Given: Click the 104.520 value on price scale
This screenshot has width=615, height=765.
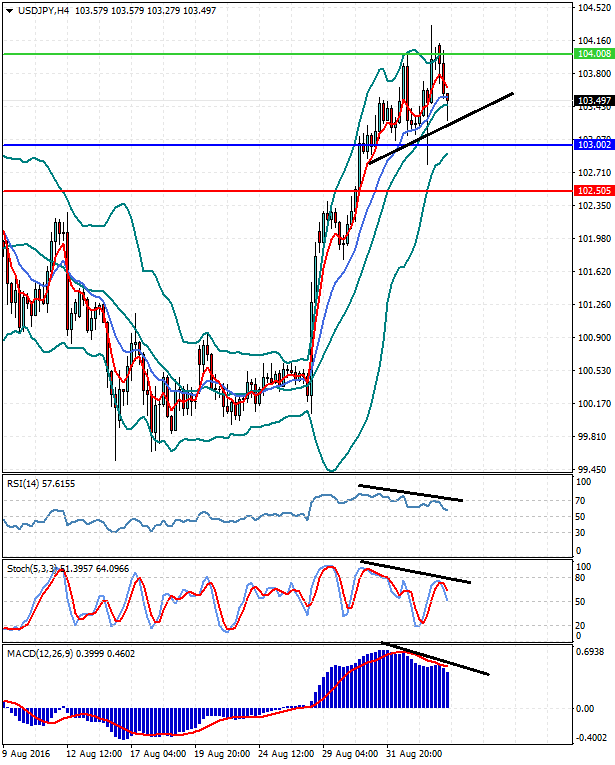Looking at the screenshot, I should coord(593,9).
